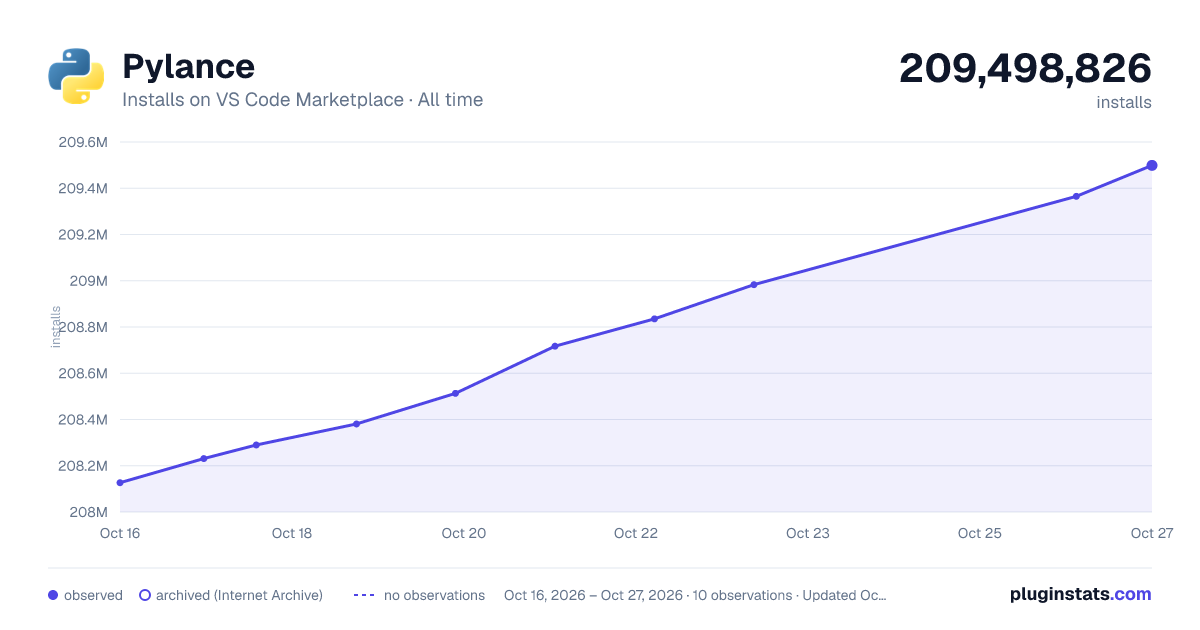The height and width of the screenshot is (630, 1200).
Task: Click the final data point on Oct 27
Action: pos(1152,165)
